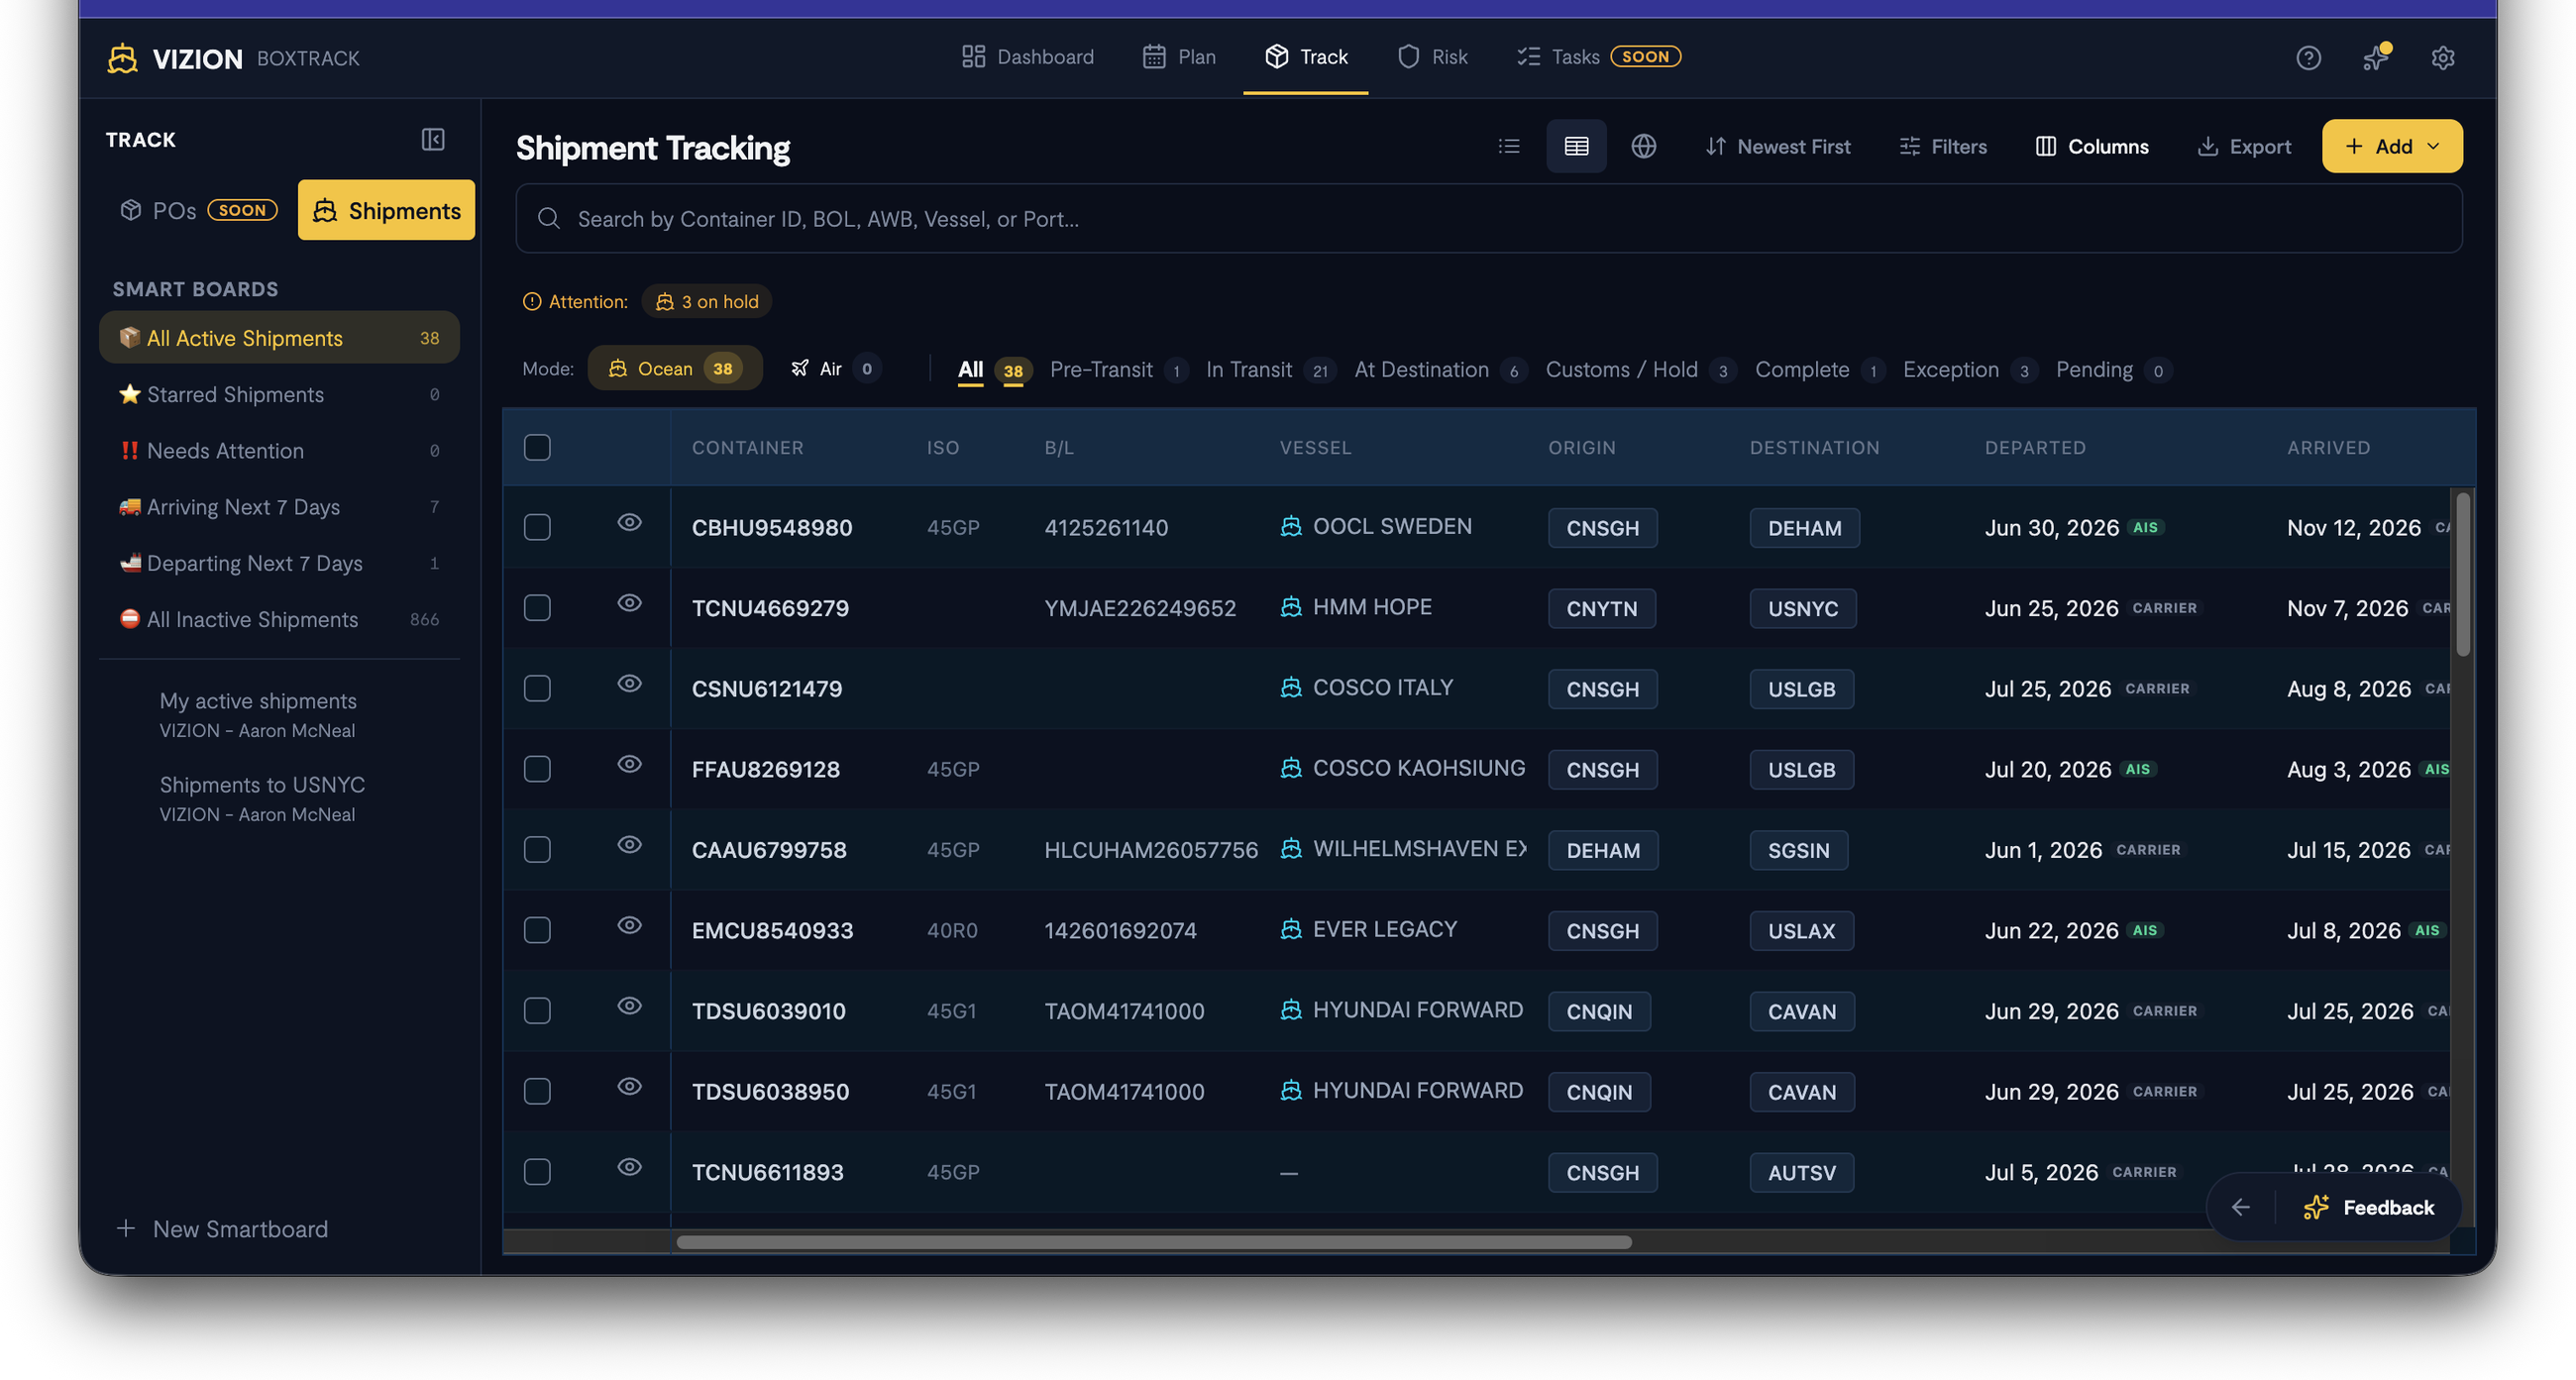This screenshot has width=2576, height=1380.
Task: Check the box for CSNU6121479
Action: coord(537,688)
